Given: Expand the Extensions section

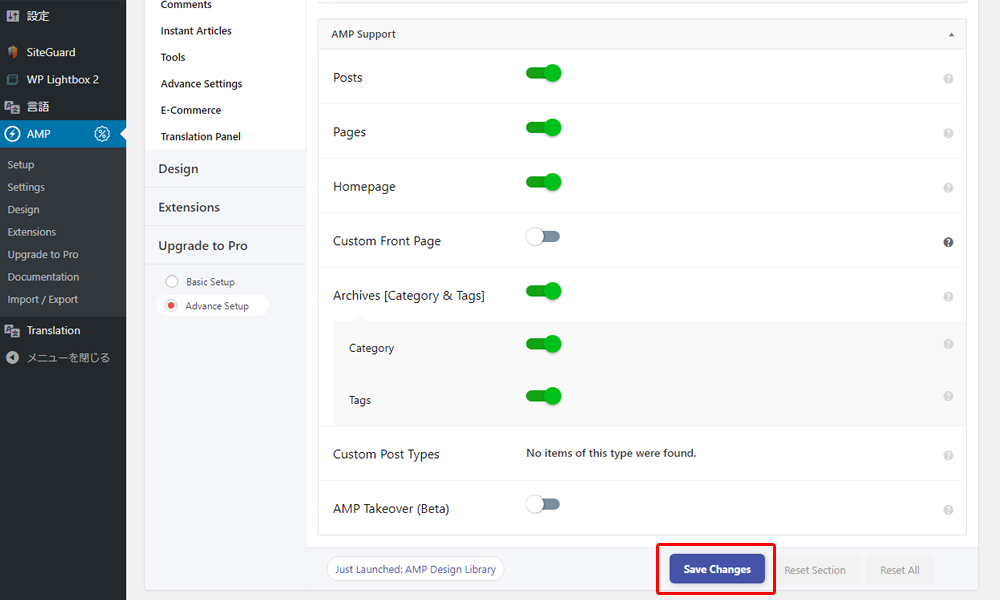Looking at the screenshot, I should [x=225, y=207].
